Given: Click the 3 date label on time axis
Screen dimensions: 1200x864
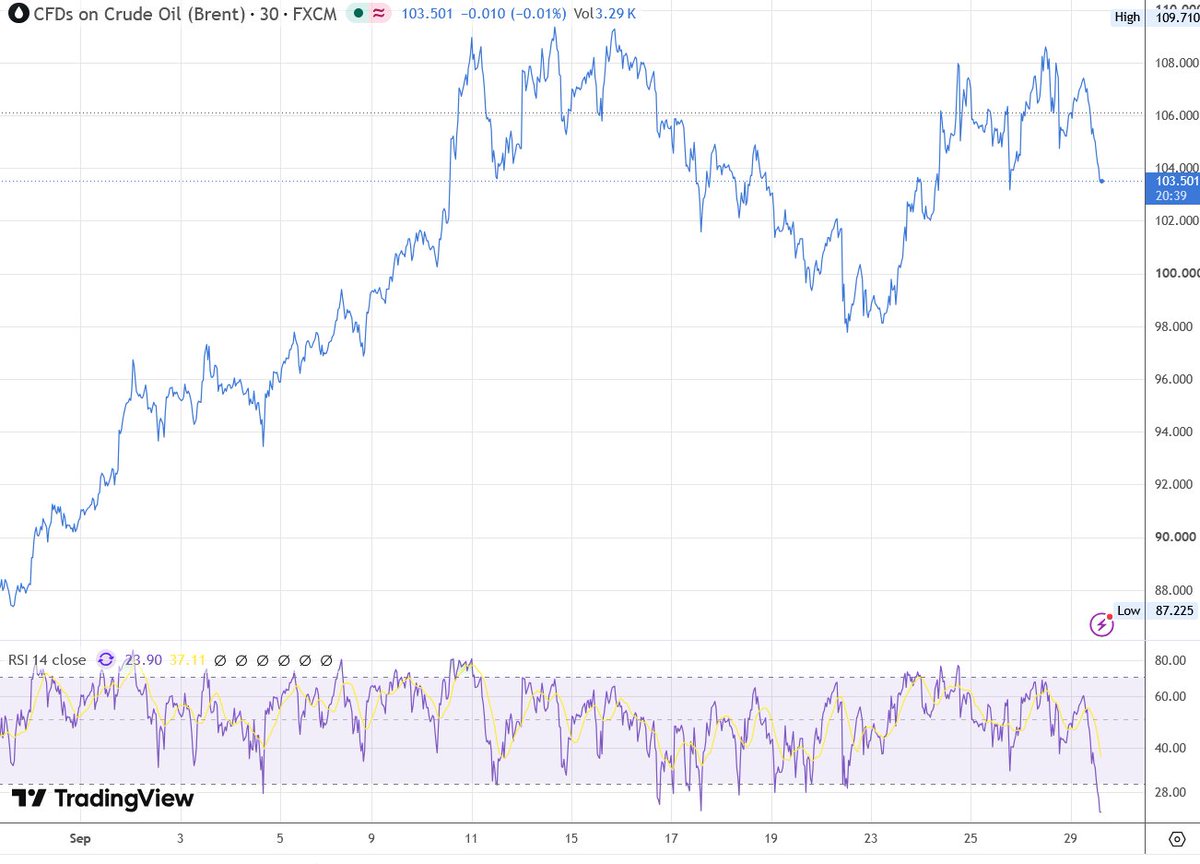Looking at the screenshot, I should point(179,838).
